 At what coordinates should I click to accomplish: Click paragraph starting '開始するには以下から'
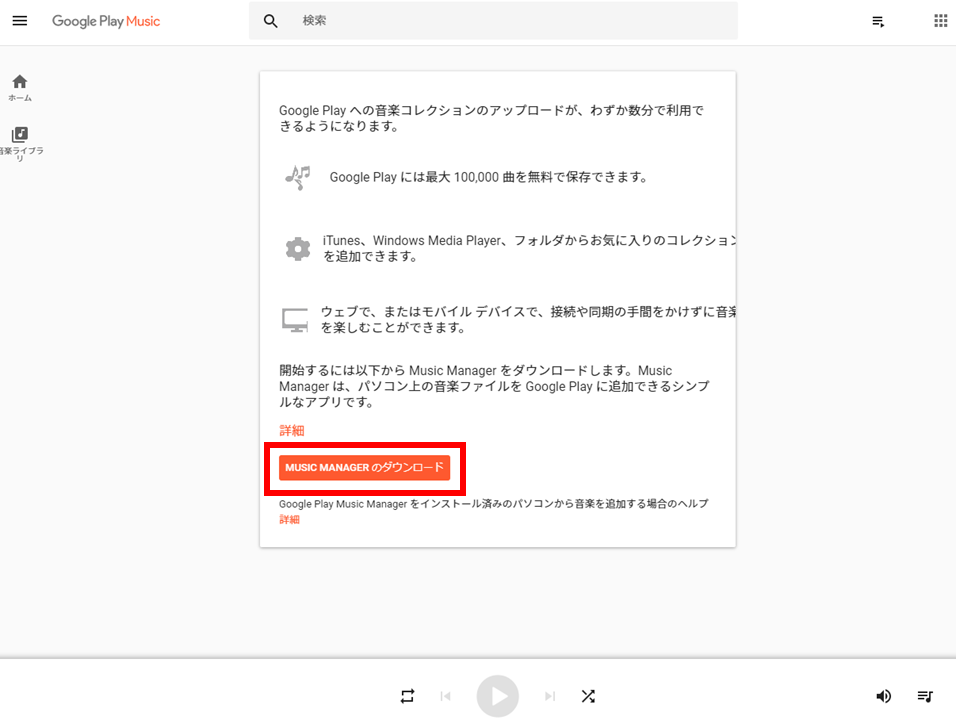494,386
